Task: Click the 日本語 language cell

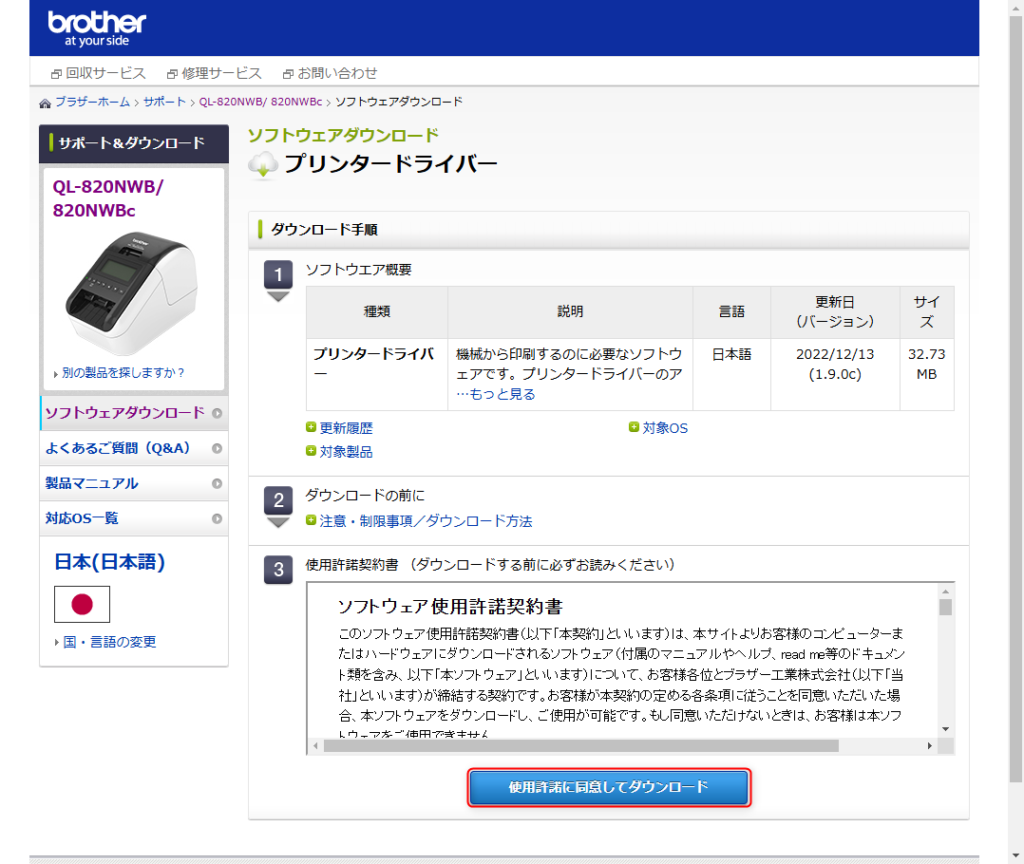Action: (731, 374)
